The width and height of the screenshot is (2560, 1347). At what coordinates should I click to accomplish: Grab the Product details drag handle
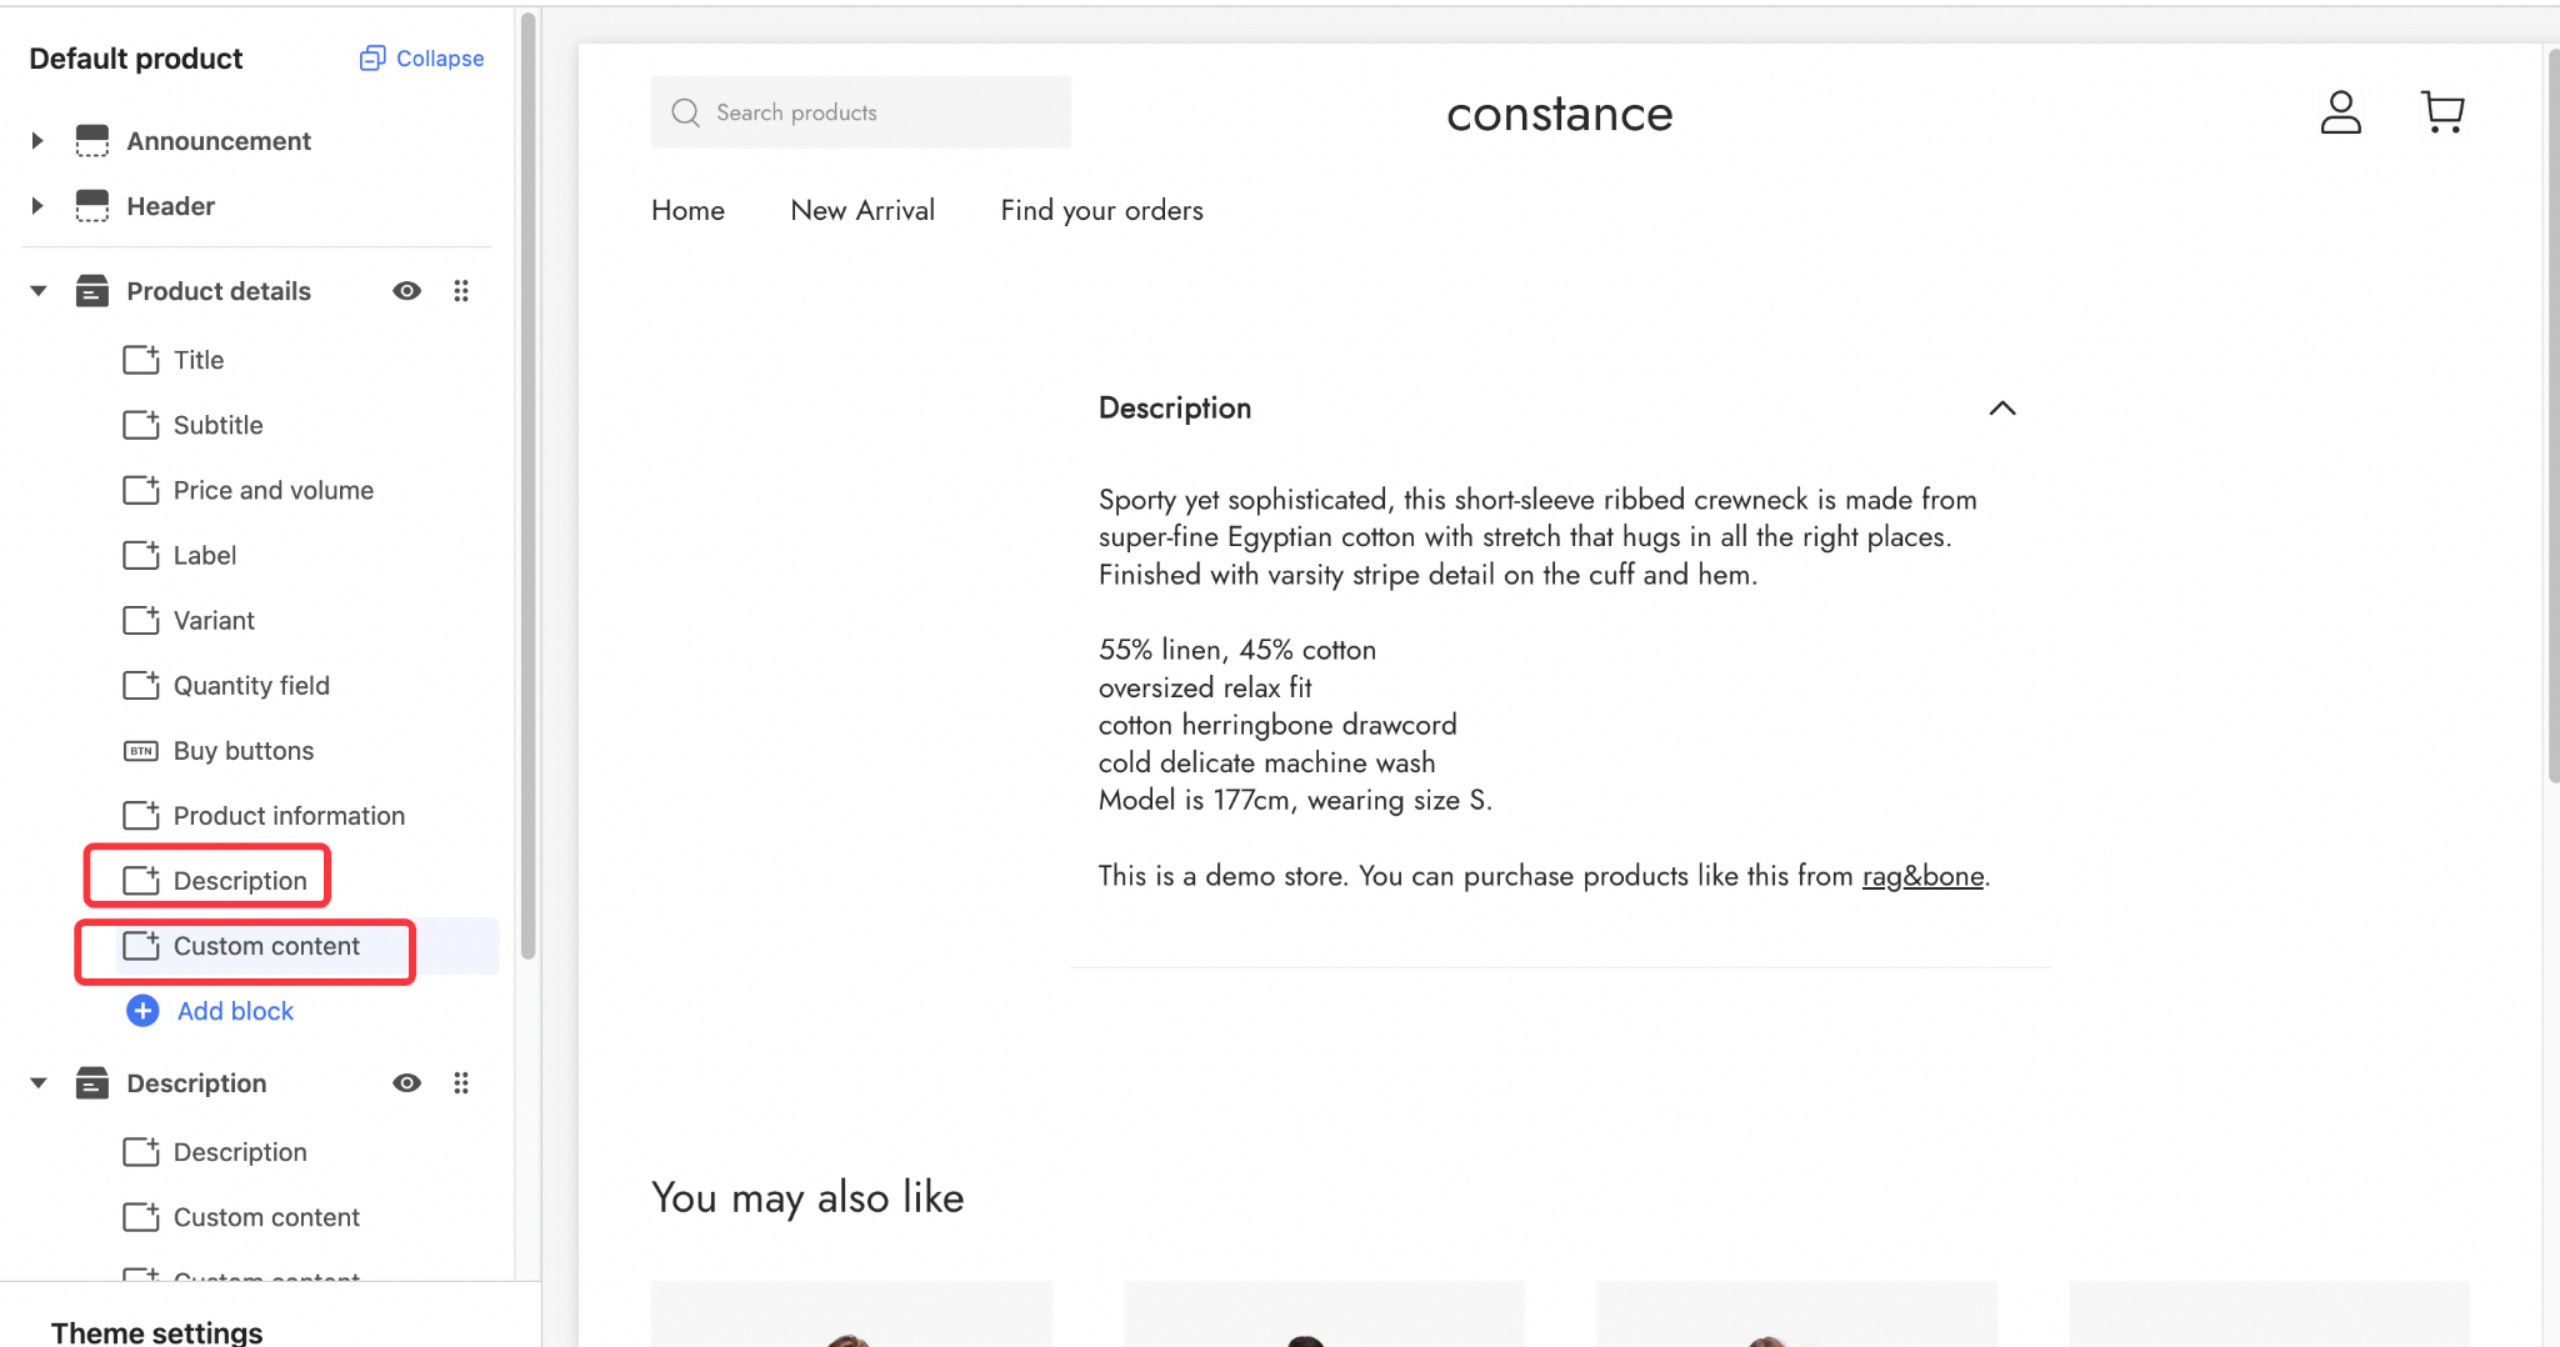tap(461, 291)
